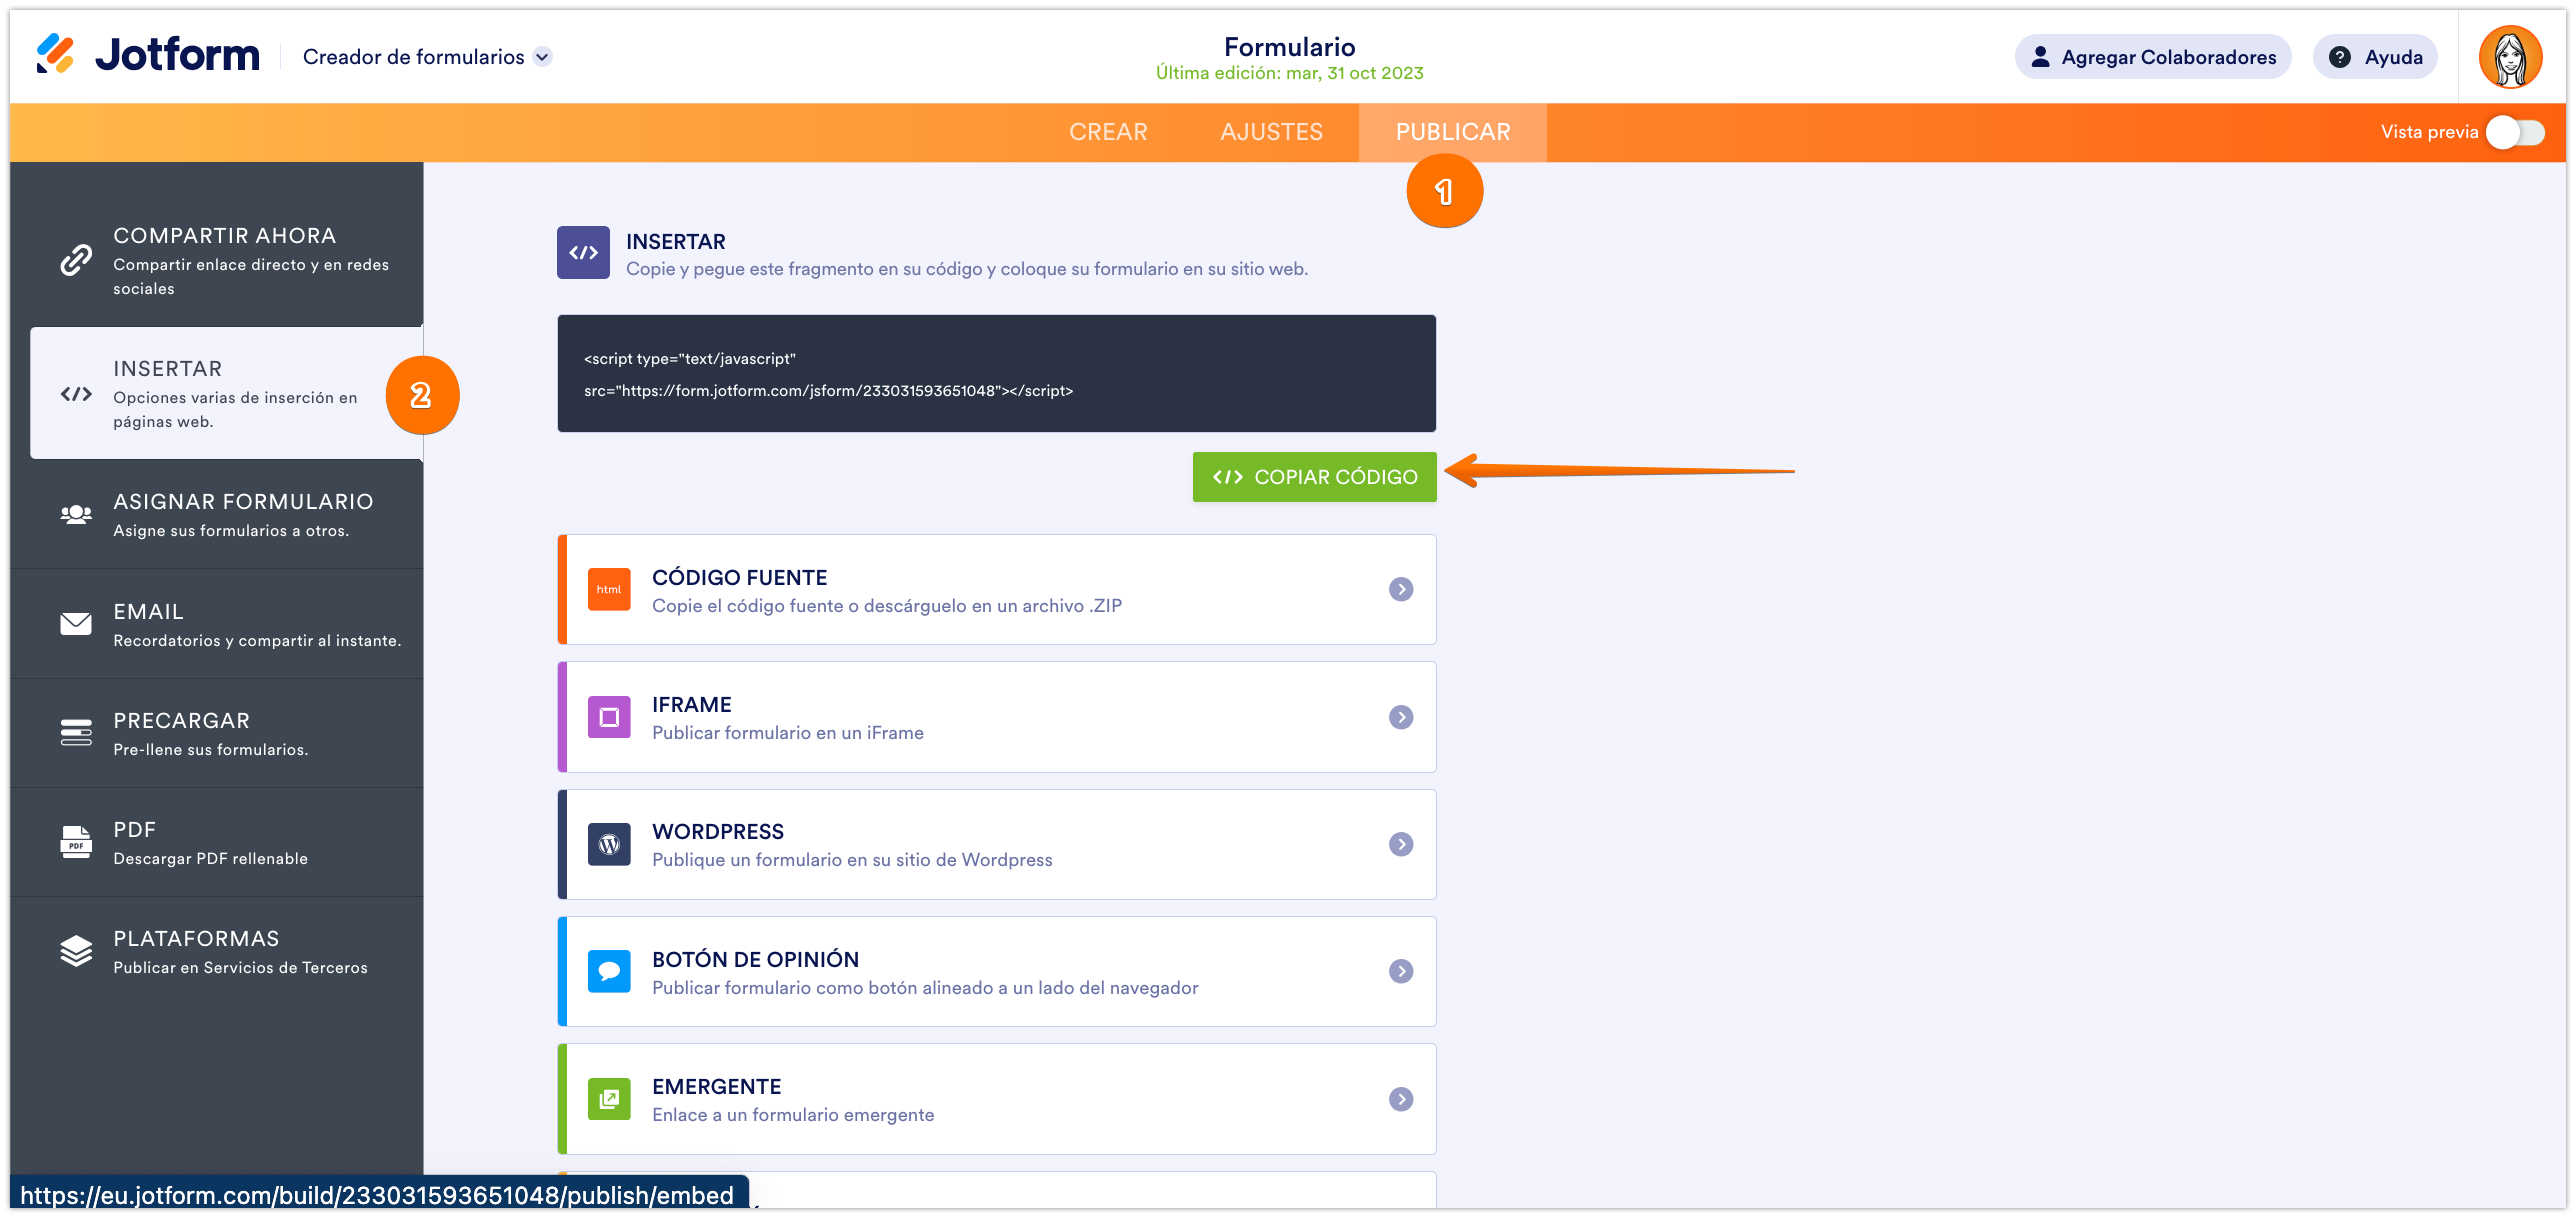Click the embed script code box
The image size is (2576, 1218).
(996, 374)
